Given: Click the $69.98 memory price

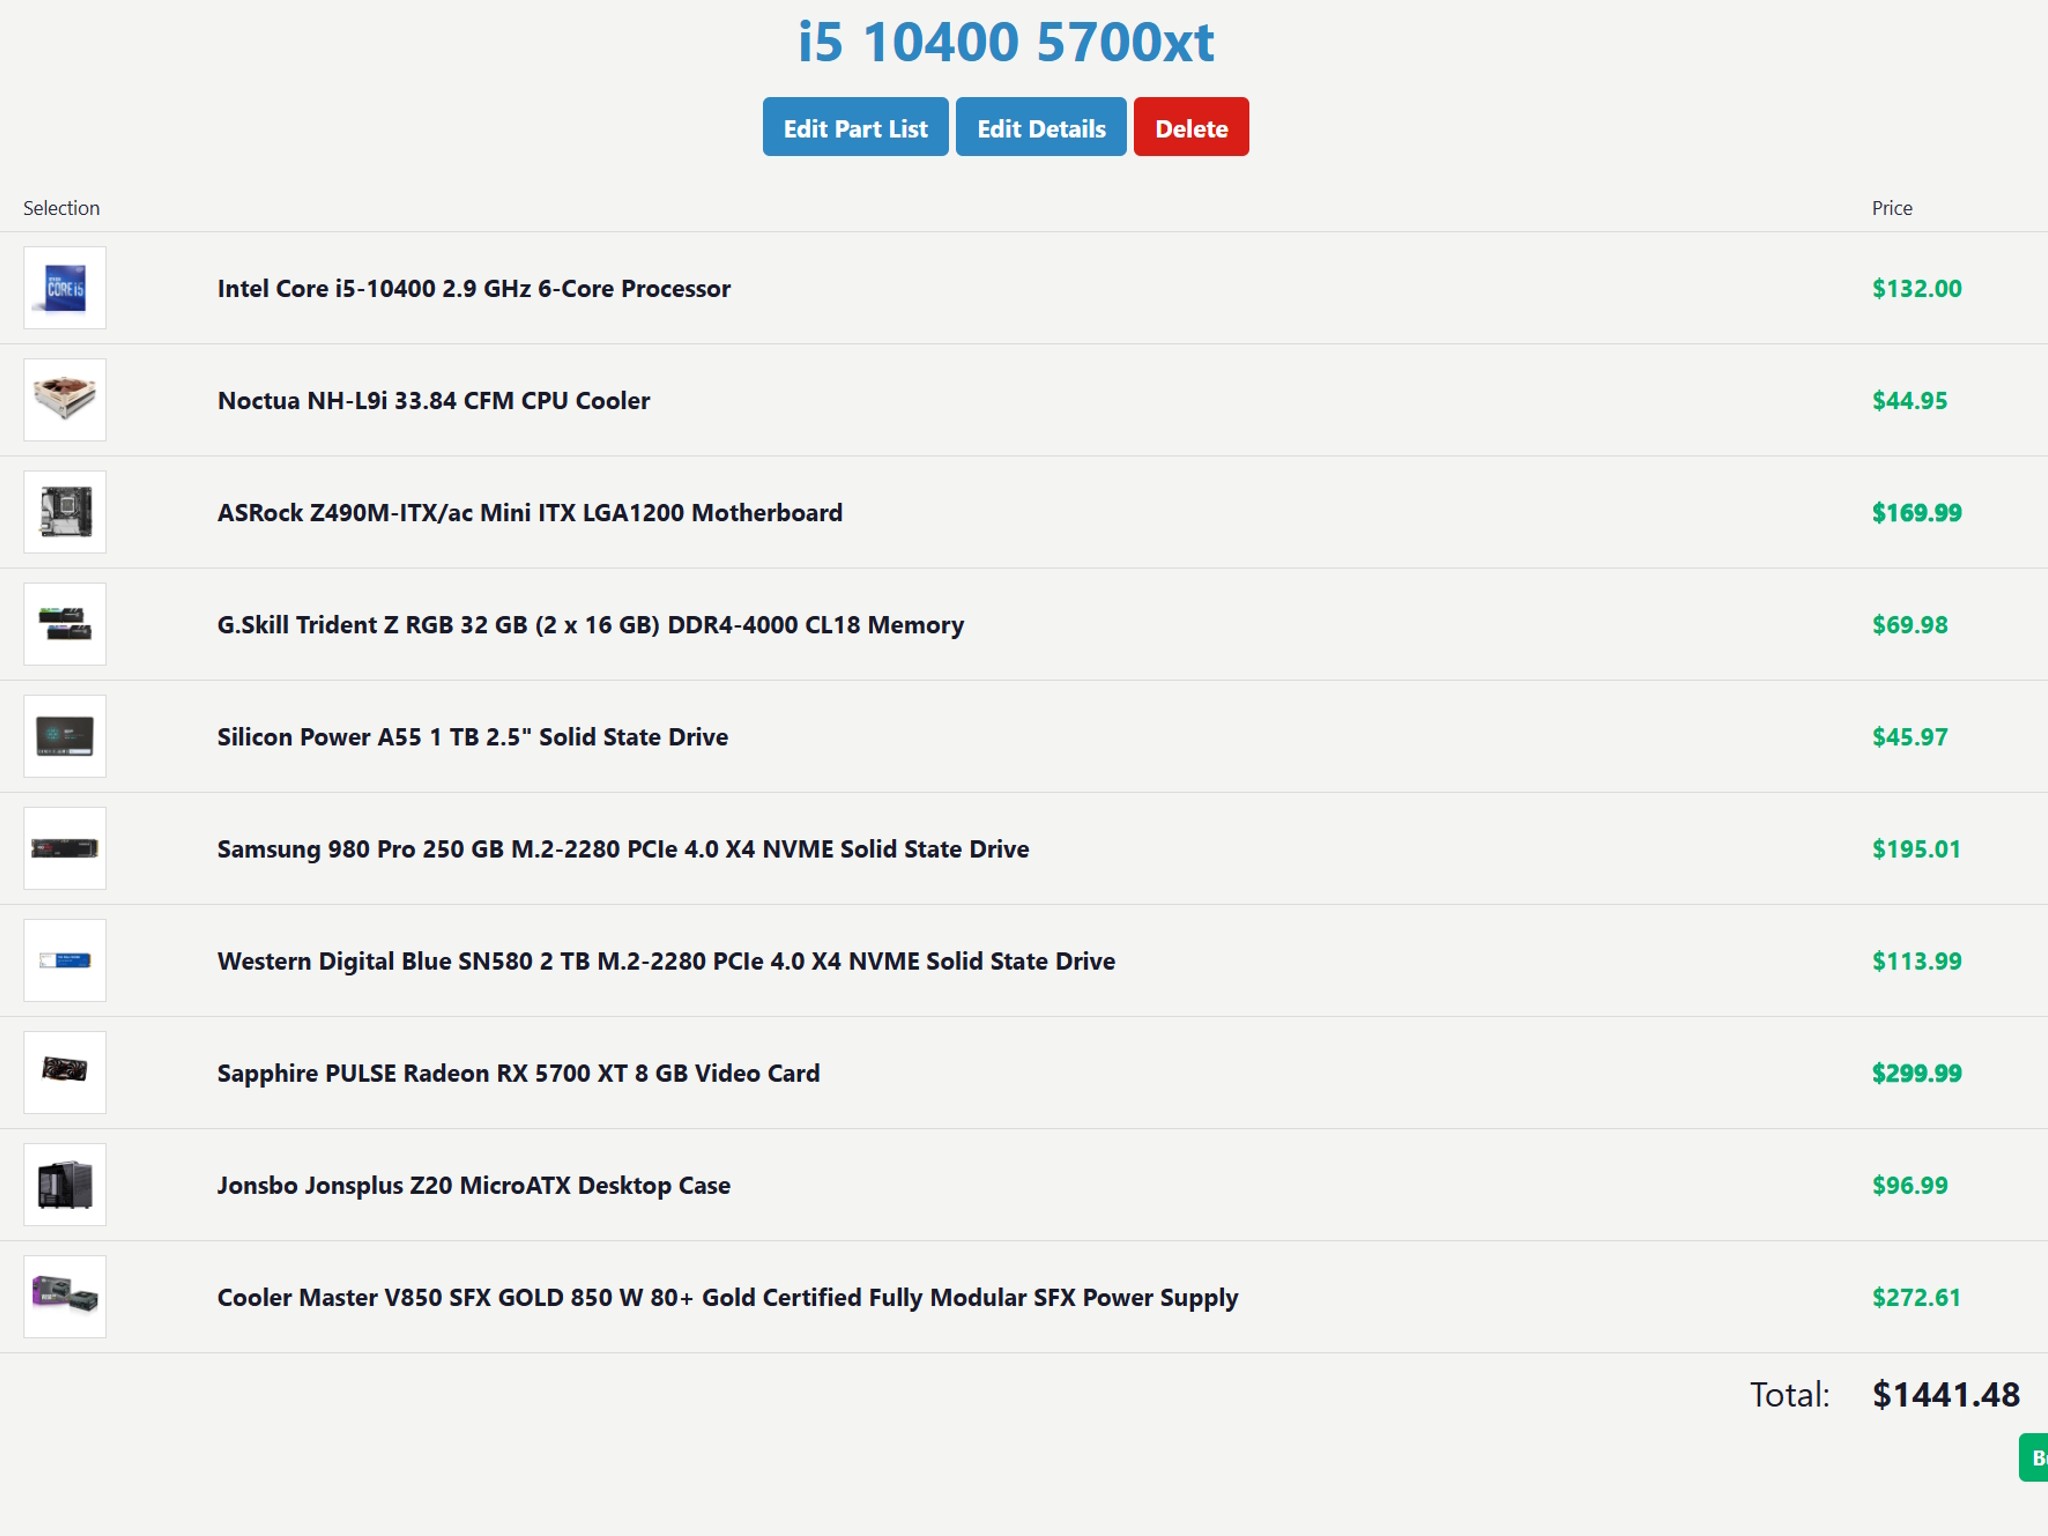Looking at the screenshot, I should [x=1910, y=625].
